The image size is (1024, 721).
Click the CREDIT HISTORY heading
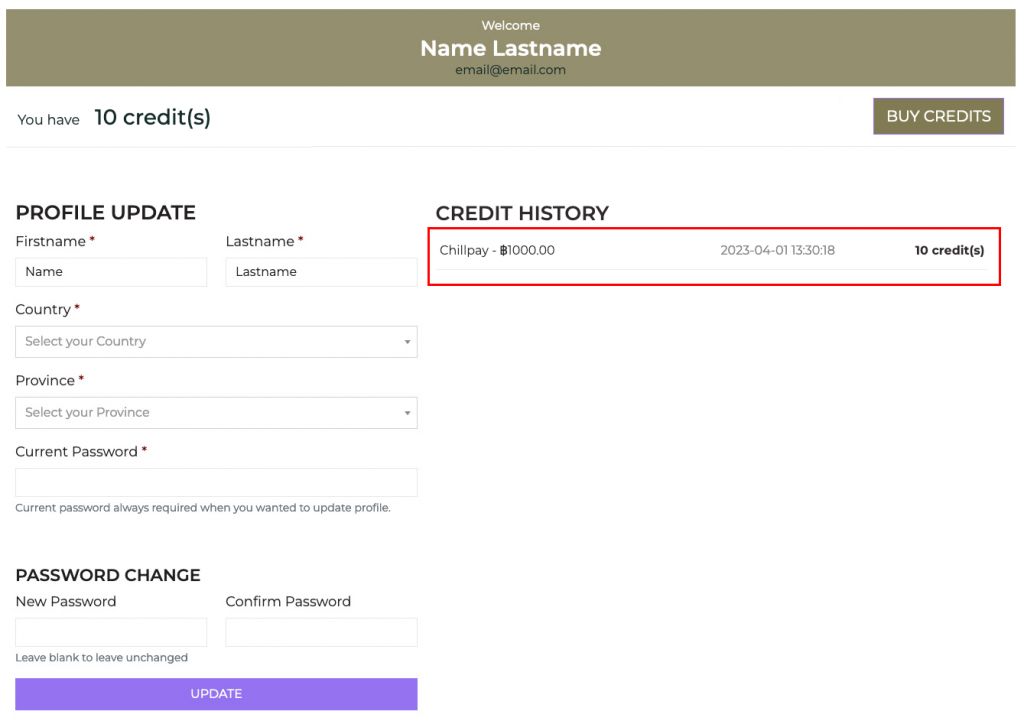tap(522, 213)
